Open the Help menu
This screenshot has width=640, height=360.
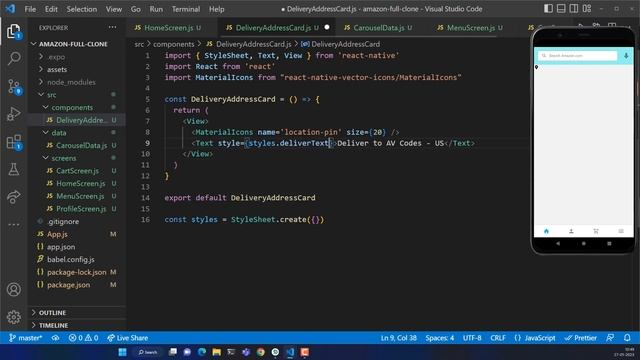coord(216,9)
